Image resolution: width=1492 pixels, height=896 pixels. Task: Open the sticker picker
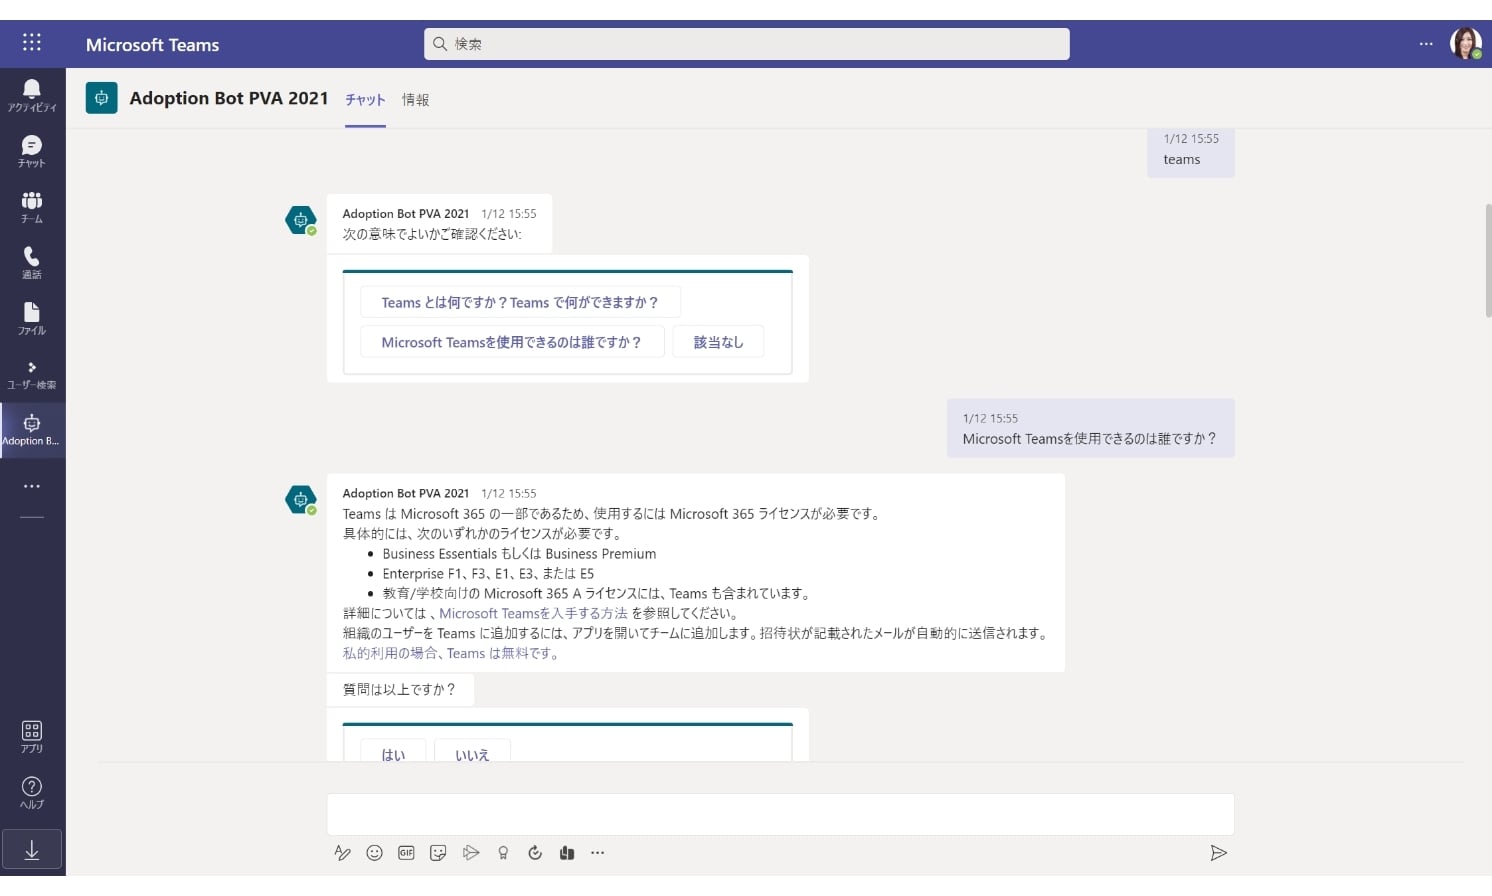[438, 853]
